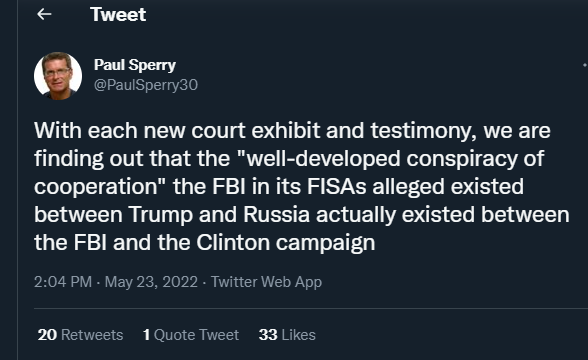This screenshot has width=588, height=360.
Task: Click the words "Clinton campaign" in tweet
Action: 286,243
